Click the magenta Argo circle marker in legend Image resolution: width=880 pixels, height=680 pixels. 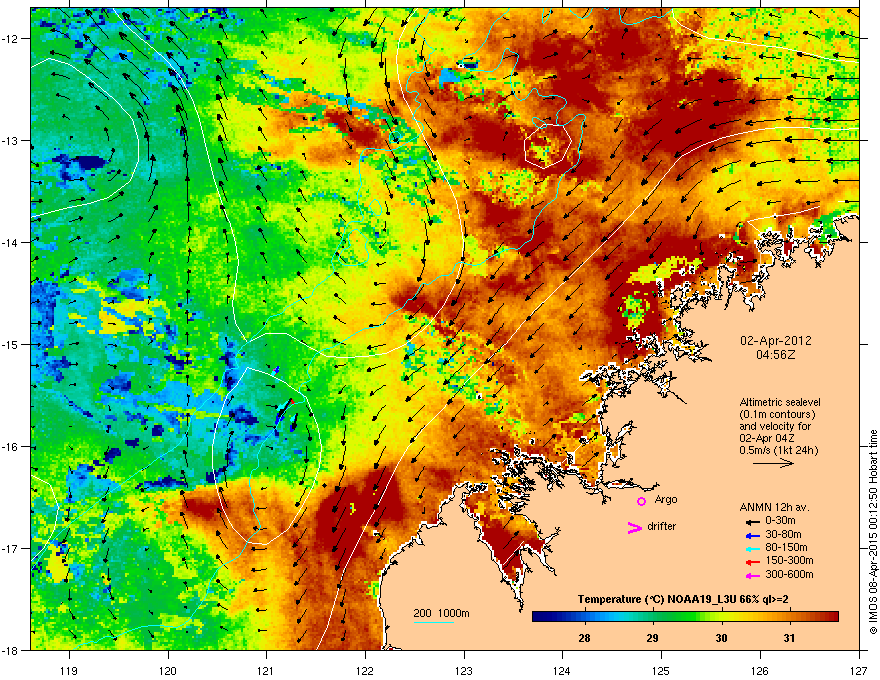point(641,501)
